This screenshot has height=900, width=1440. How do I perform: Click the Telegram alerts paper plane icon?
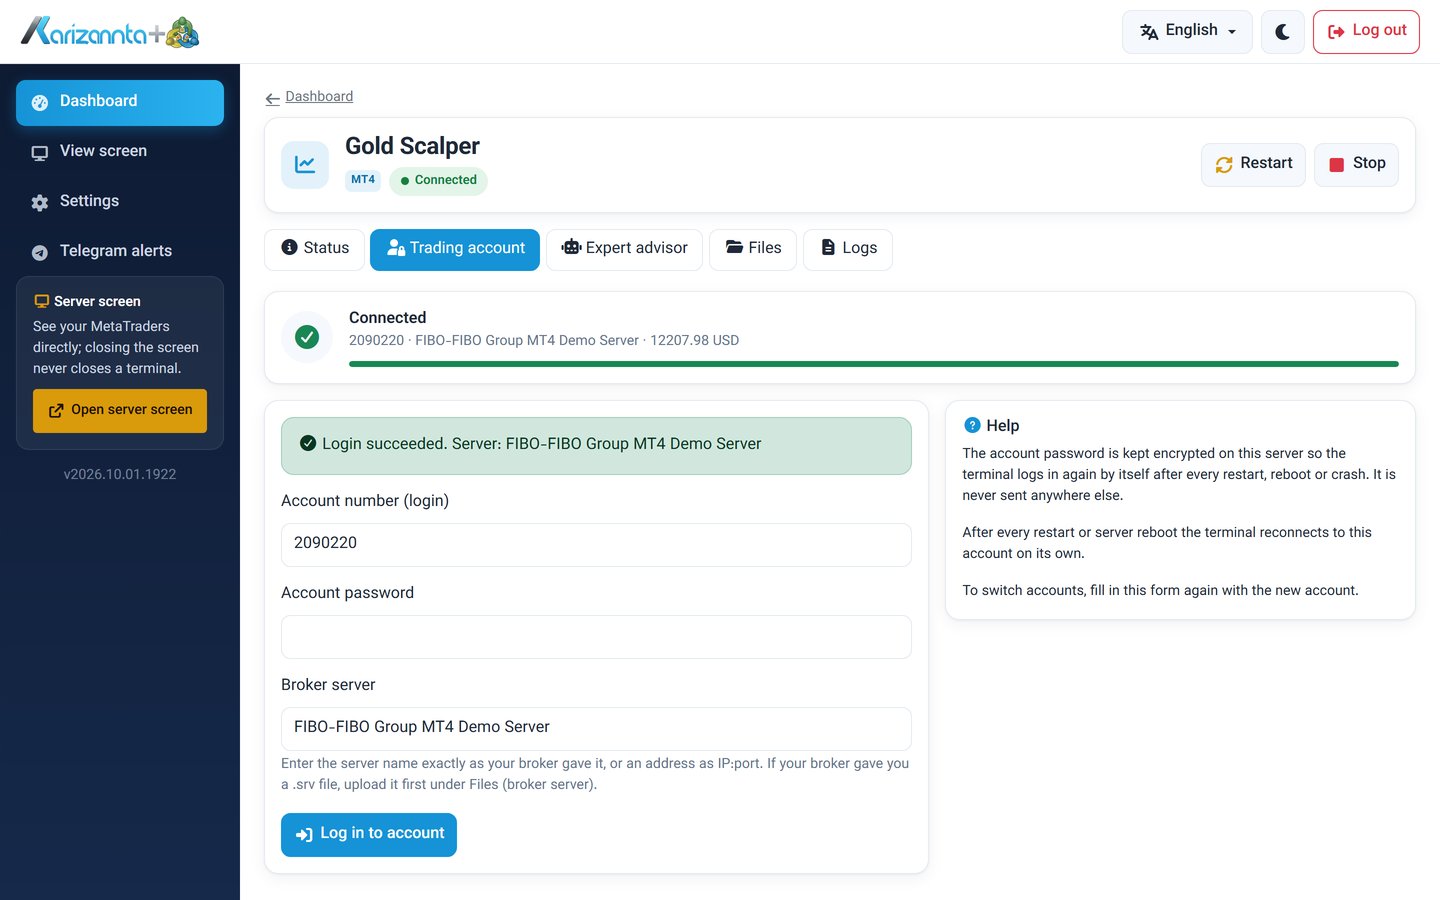tap(40, 253)
